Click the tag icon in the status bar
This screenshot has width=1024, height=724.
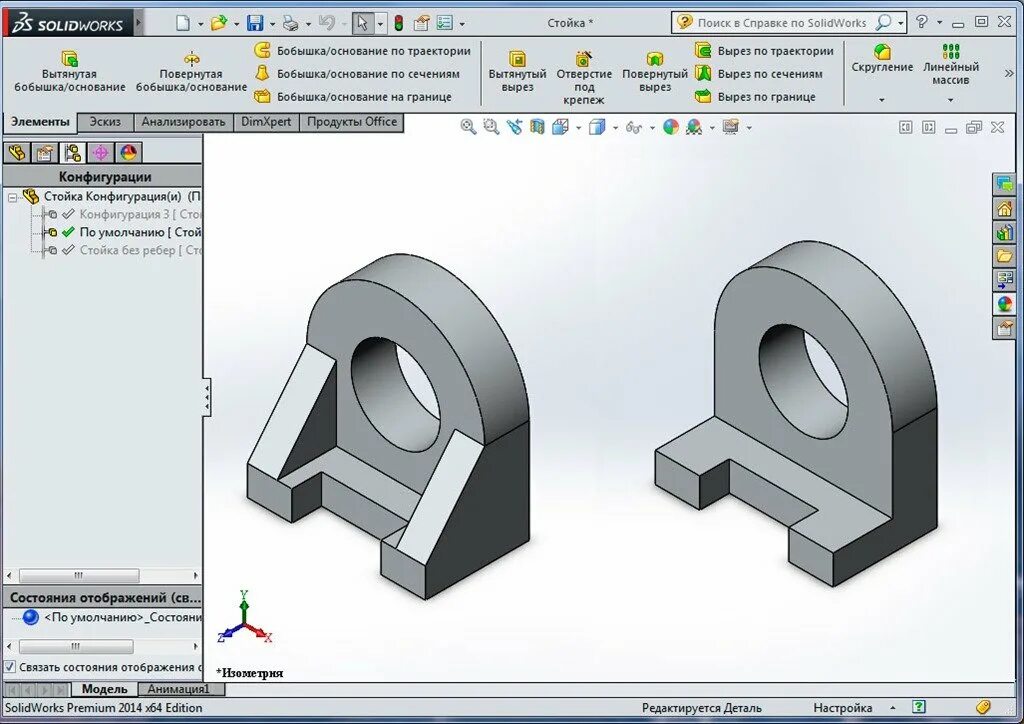pos(983,707)
